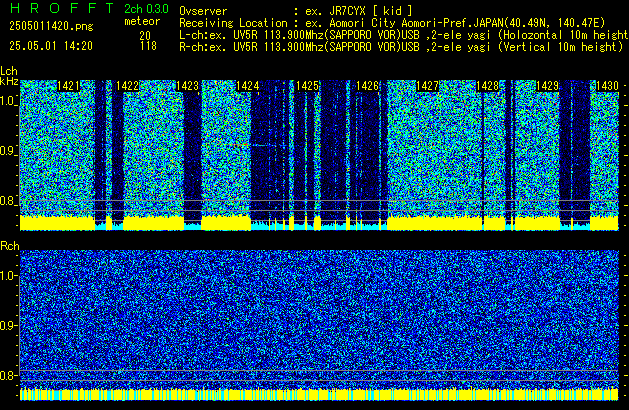Viewport: 629px width, 410px height.
Task: Click the '2ch 0.3.0' version text
Action: click(x=146, y=9)
